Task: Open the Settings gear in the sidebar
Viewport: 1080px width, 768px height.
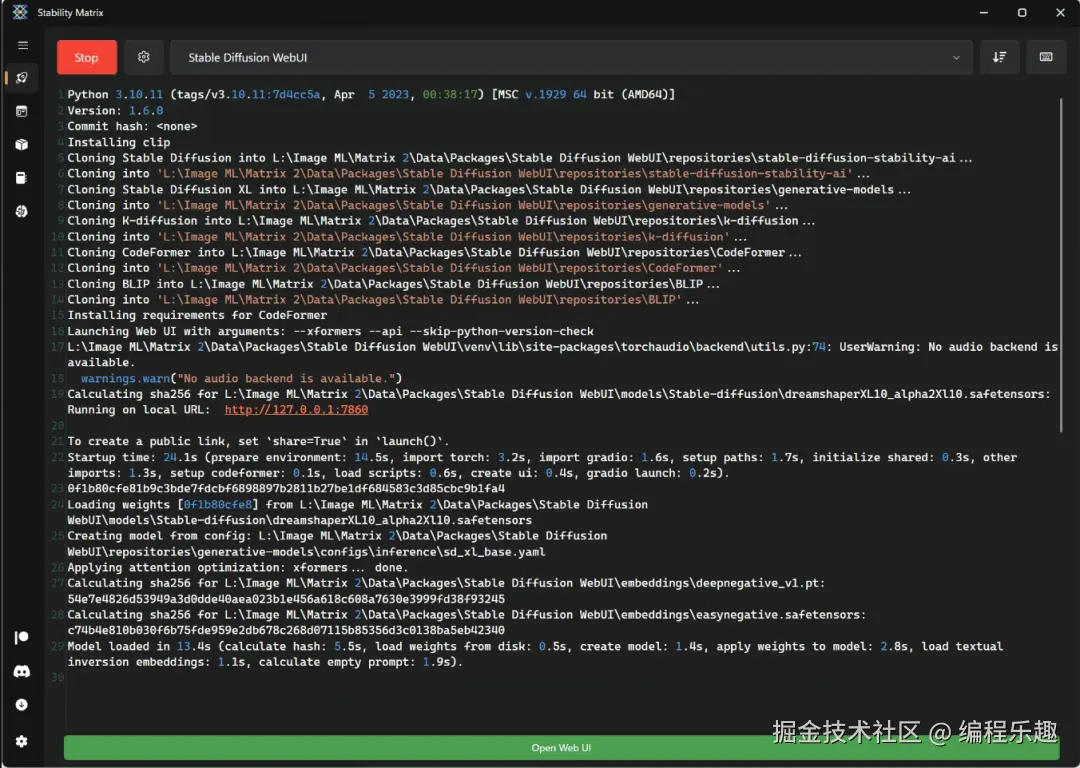Action: pos(22,741)
